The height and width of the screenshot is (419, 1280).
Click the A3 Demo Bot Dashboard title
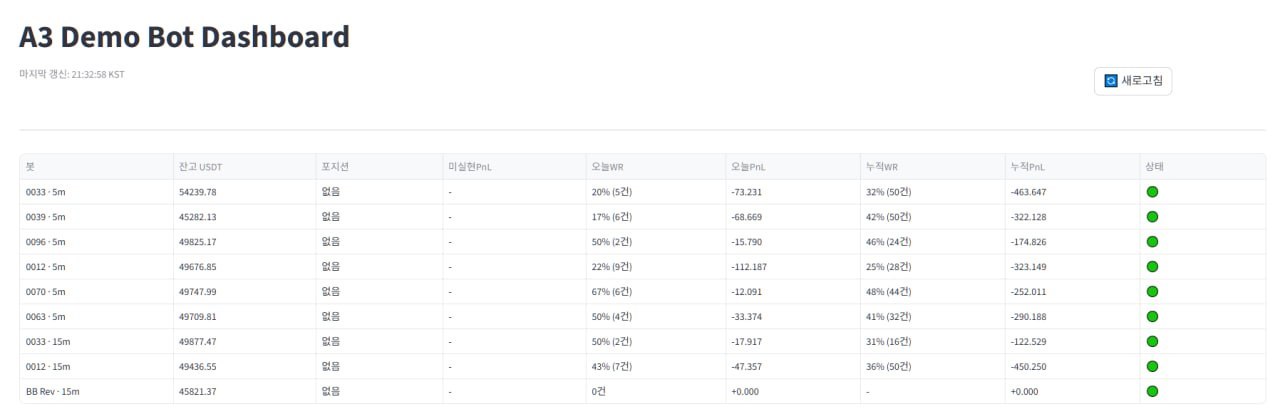[x=184, y=37]
